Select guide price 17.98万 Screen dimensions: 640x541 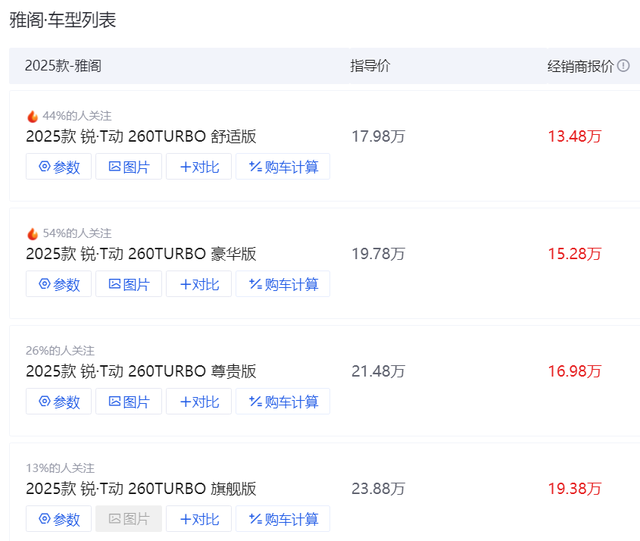point(378,136)
